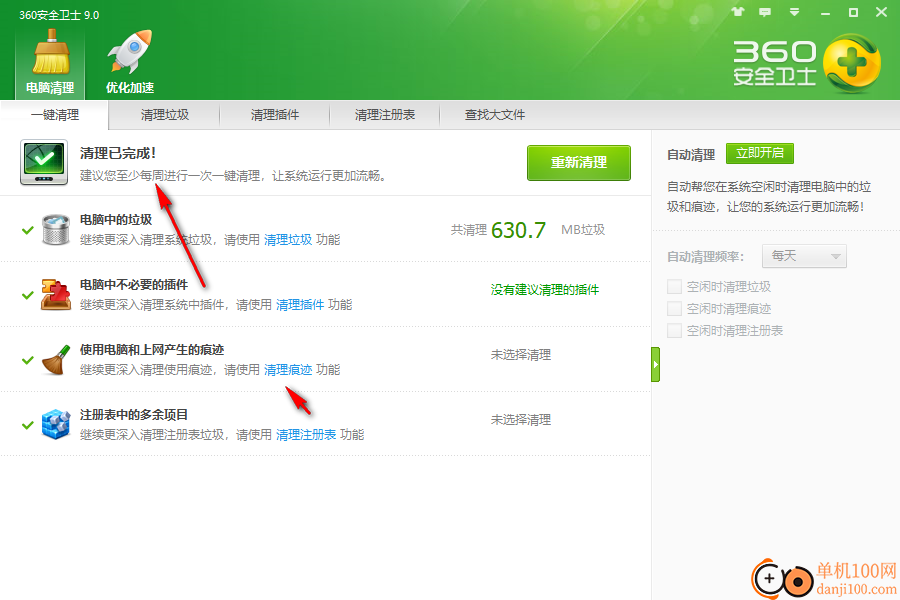Click the green checkmark beside 电脑中不必要的插件
The width and height of the screenshot is (900, 600).
28,295
